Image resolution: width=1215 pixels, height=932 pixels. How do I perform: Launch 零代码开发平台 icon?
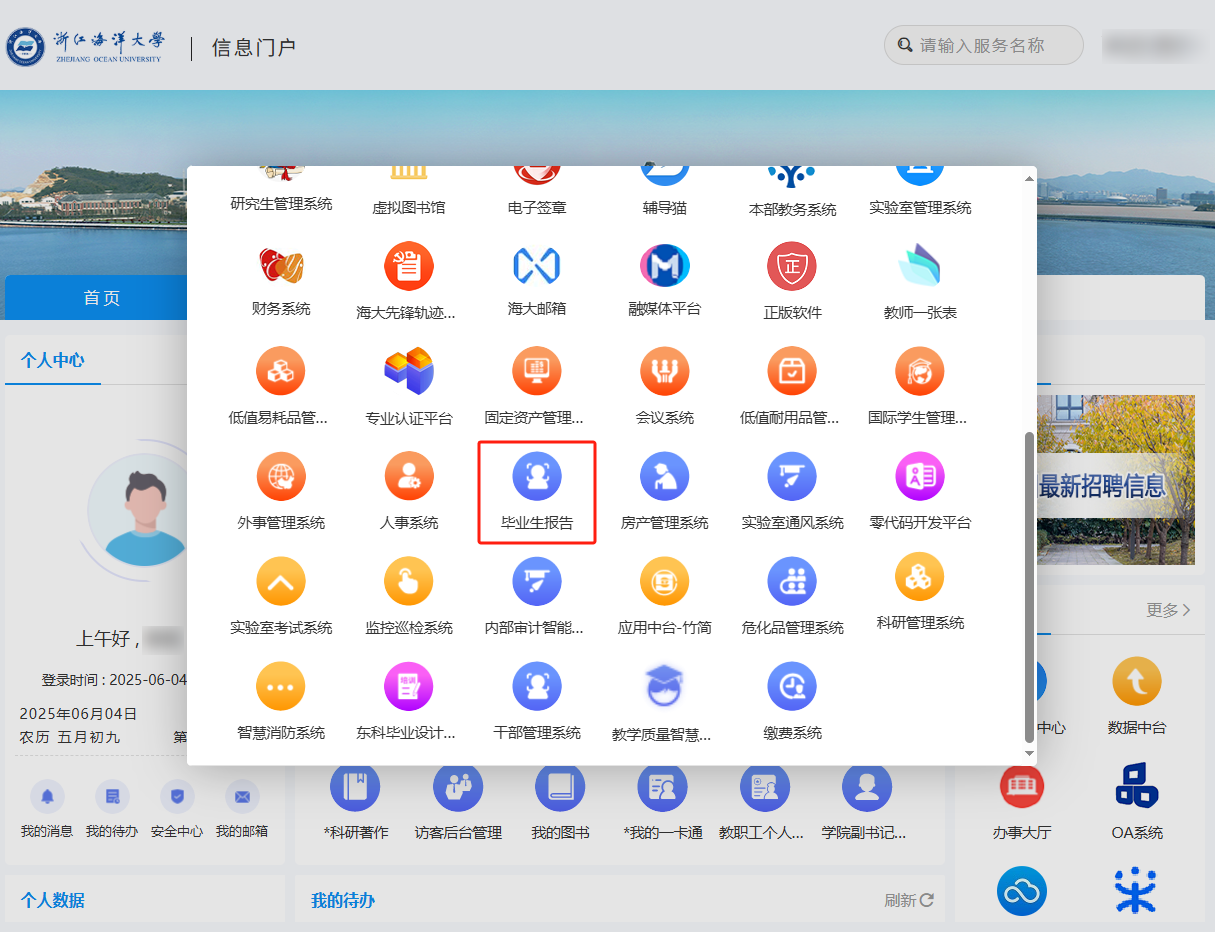point(920,477)
